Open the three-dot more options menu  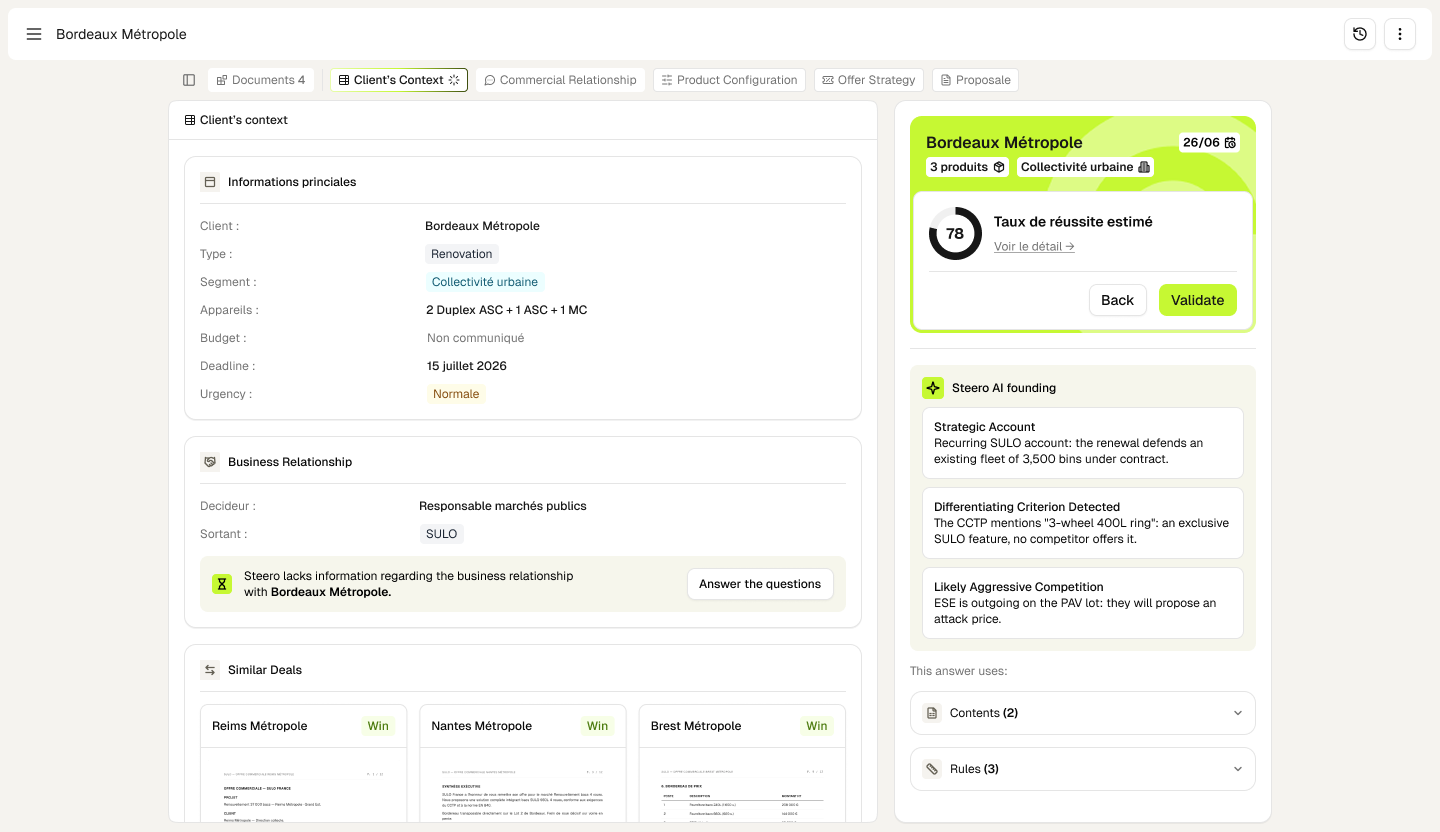pyautogui.click(x=1400, y=34)
